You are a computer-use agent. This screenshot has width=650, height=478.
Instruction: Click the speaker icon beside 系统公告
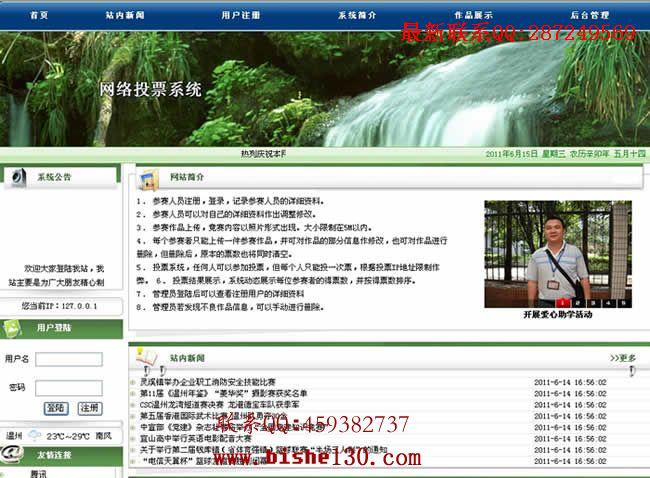tap(19, 177)
